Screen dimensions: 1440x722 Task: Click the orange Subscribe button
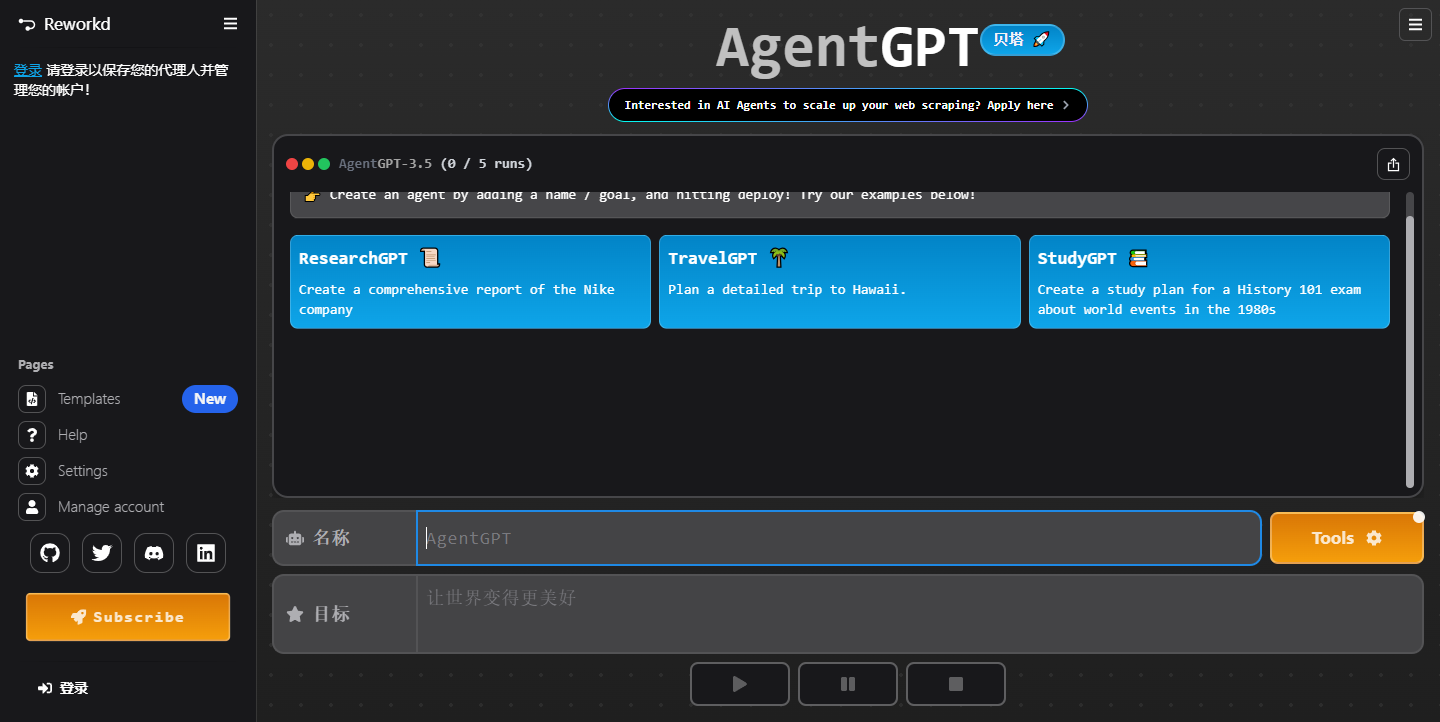(128, 617)
